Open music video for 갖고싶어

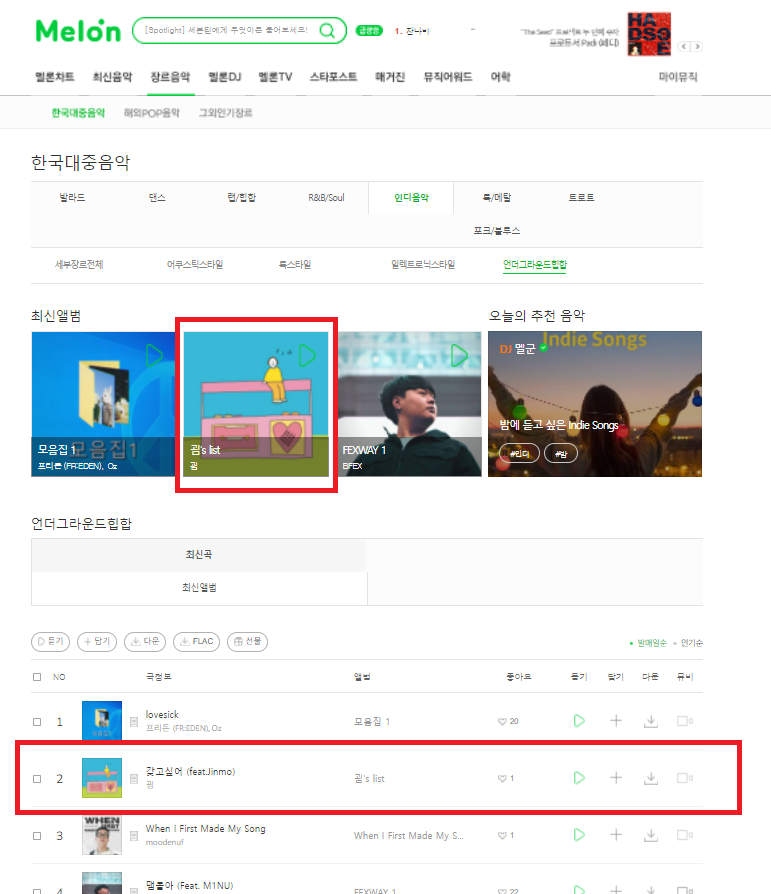(x=684, y=778)
